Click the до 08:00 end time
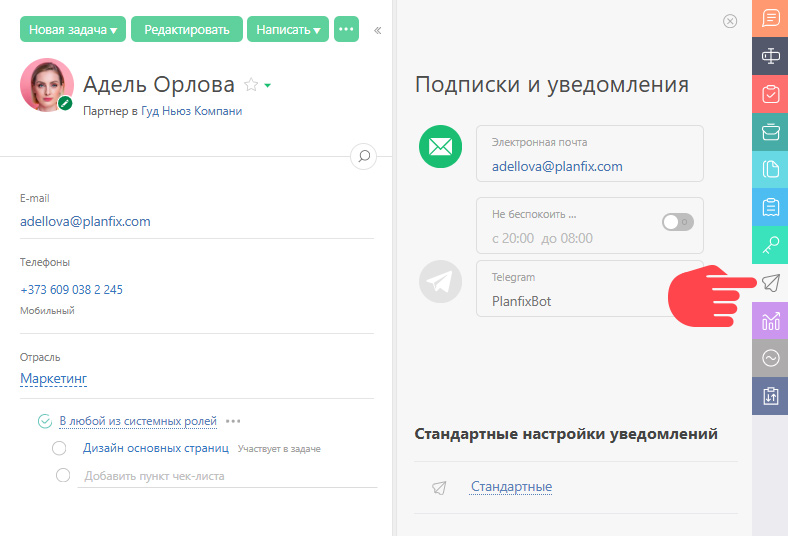This screenshot has width=788, height=536. (x=567, y=238)
